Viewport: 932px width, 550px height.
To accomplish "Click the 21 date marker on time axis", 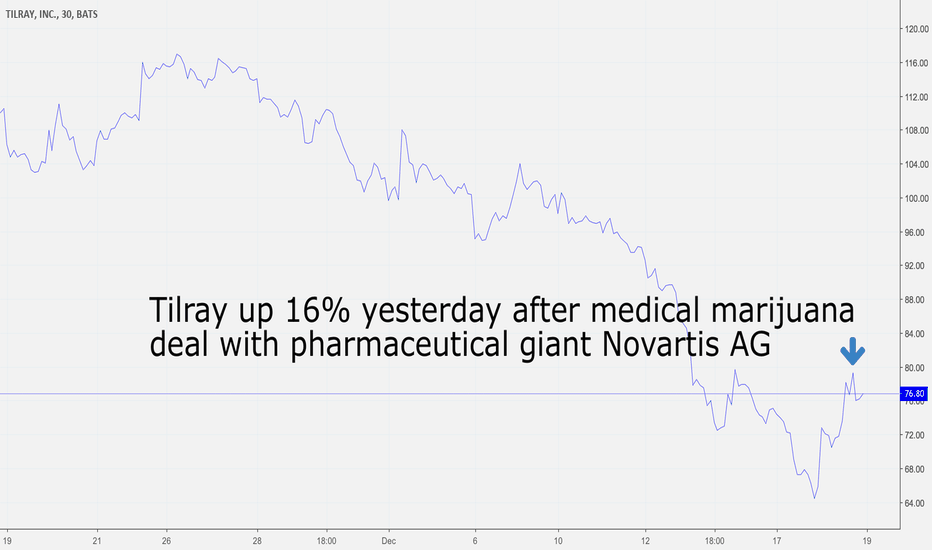I will [97, 540].
